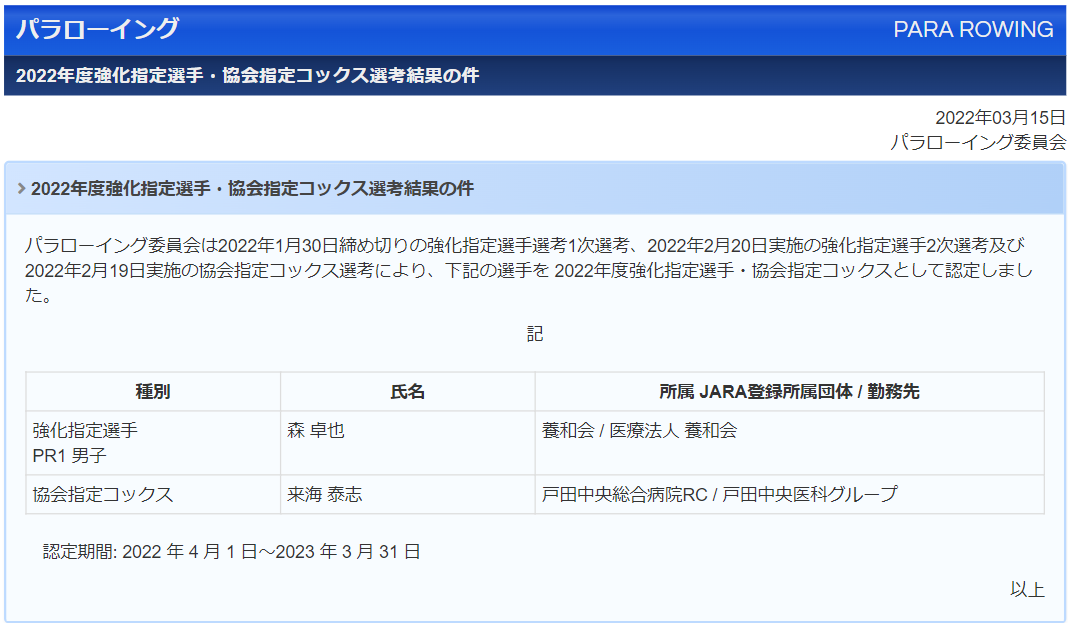Click the name 森 卓也
Viewport: 1072px width, 623px height.
(x=316, y=431)
